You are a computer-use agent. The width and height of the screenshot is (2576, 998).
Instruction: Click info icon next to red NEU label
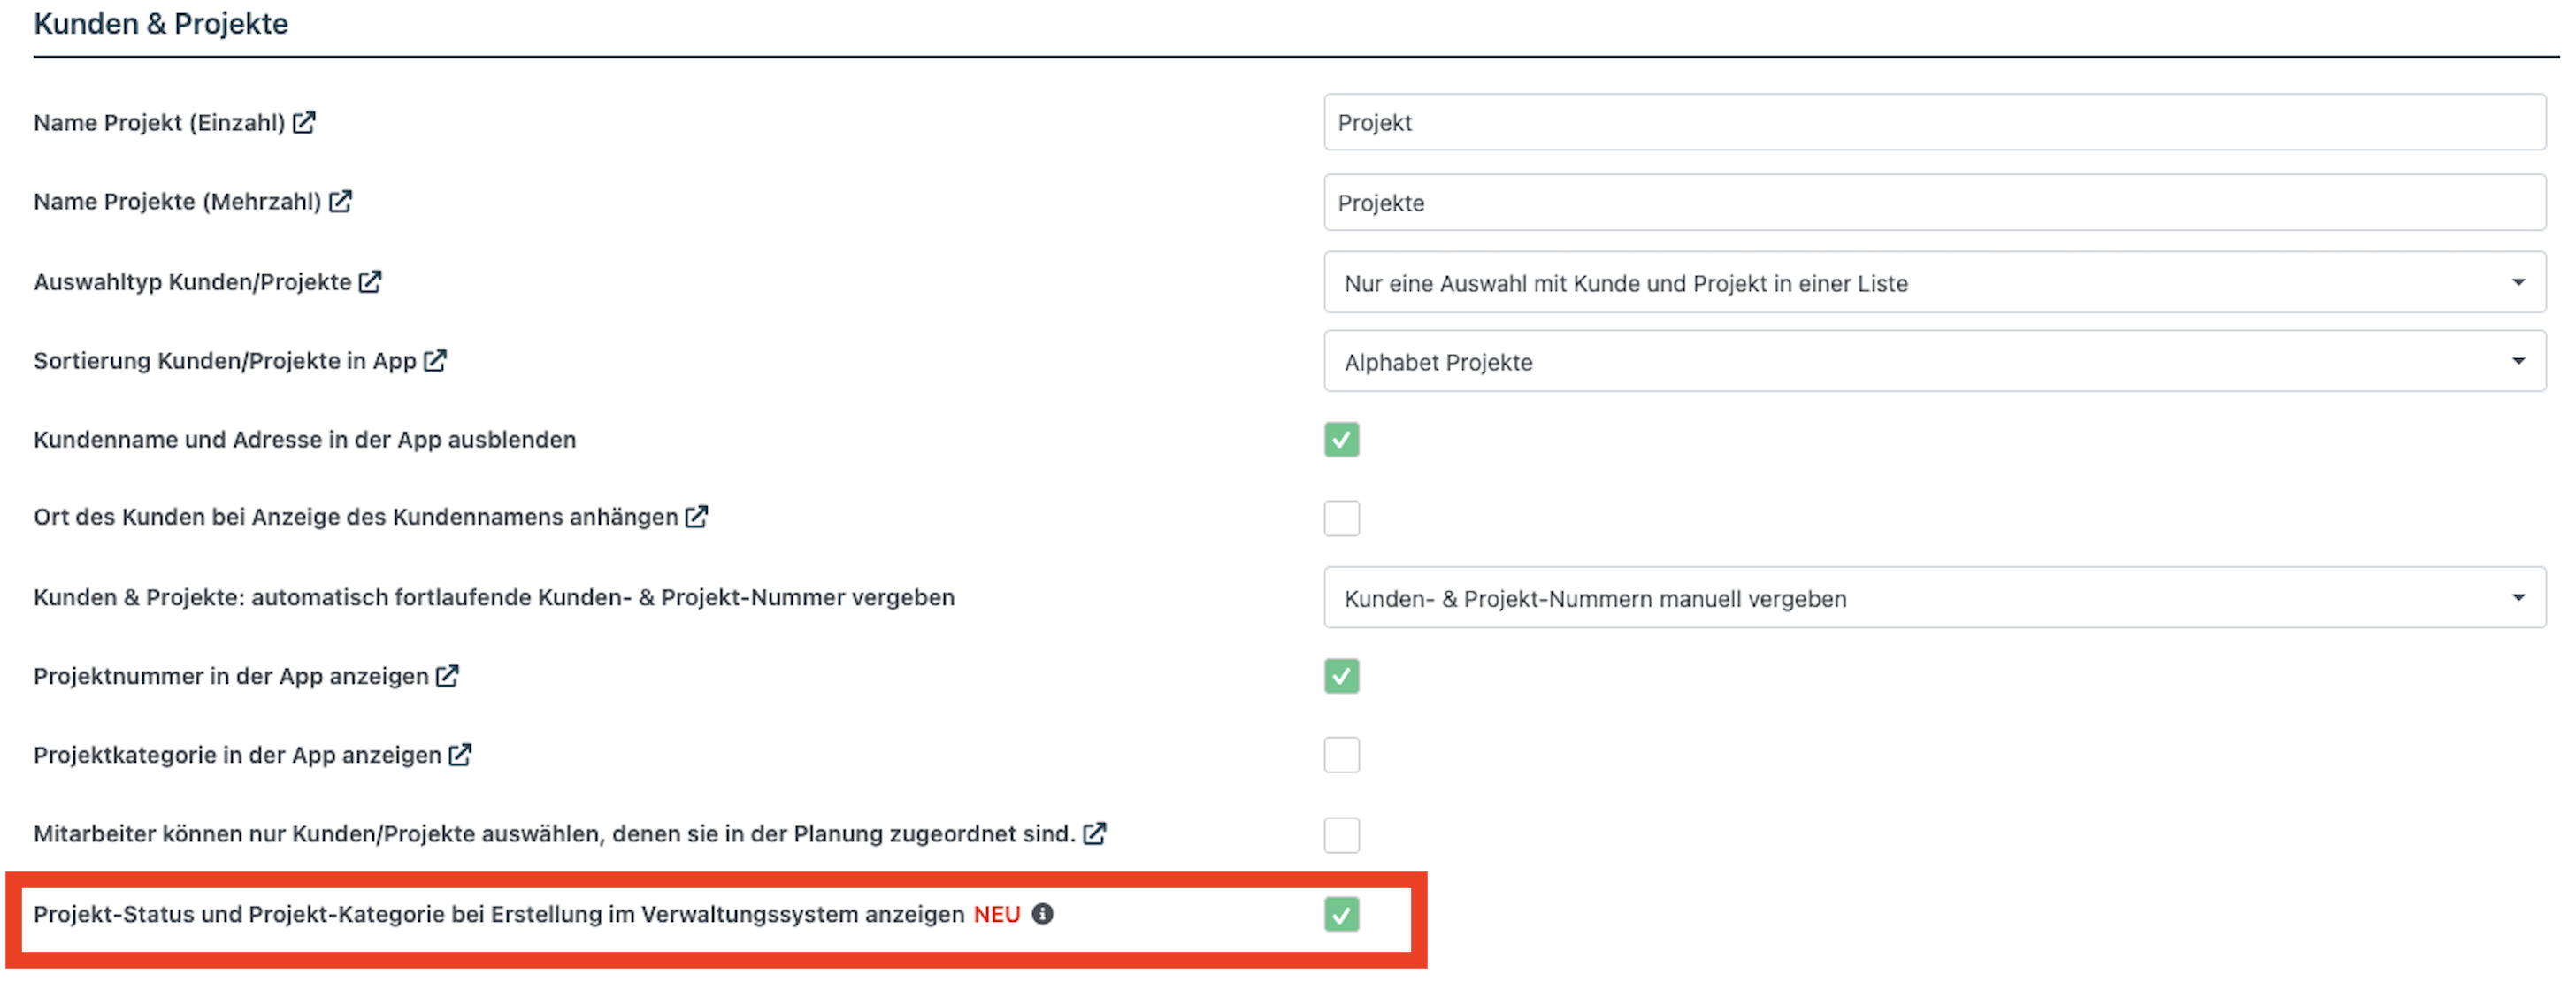coord(1043,914)
